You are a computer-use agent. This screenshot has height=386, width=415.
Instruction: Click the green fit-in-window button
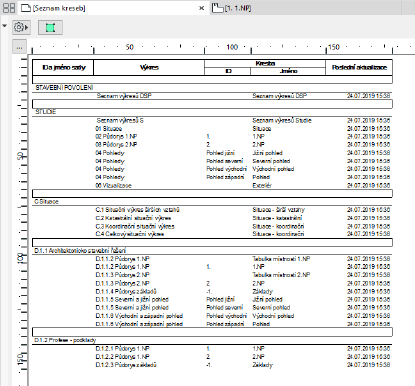[50, 27]
